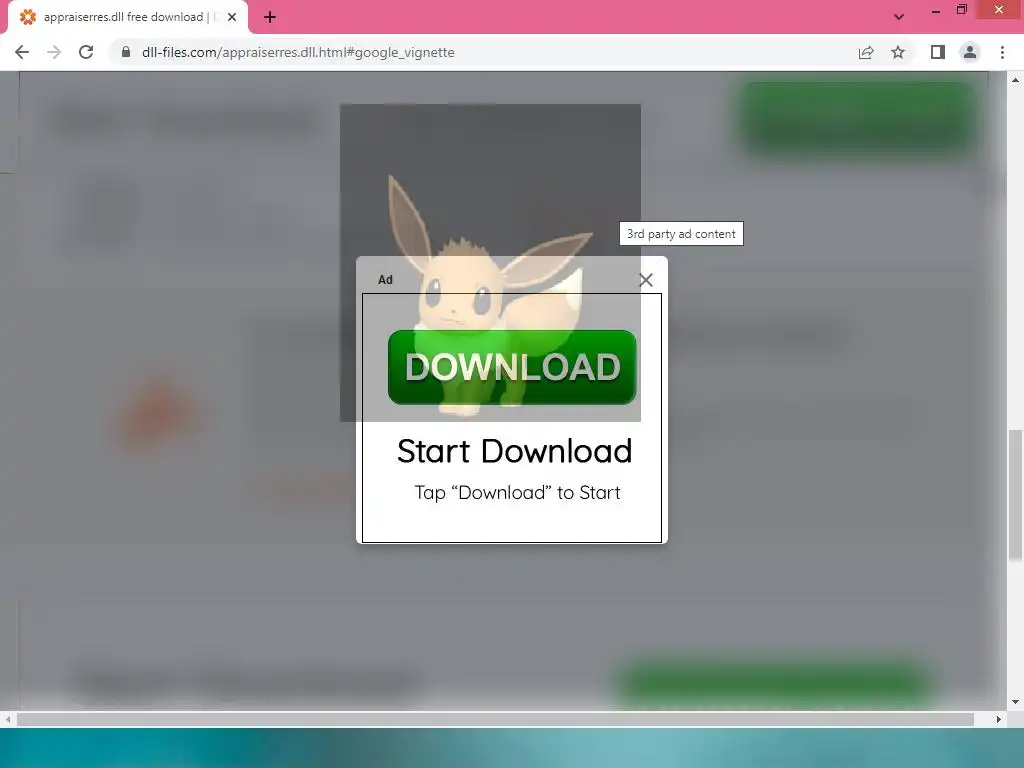Expand the tab search dropdown
1024x768 pixels.
(x=899, y=17)
